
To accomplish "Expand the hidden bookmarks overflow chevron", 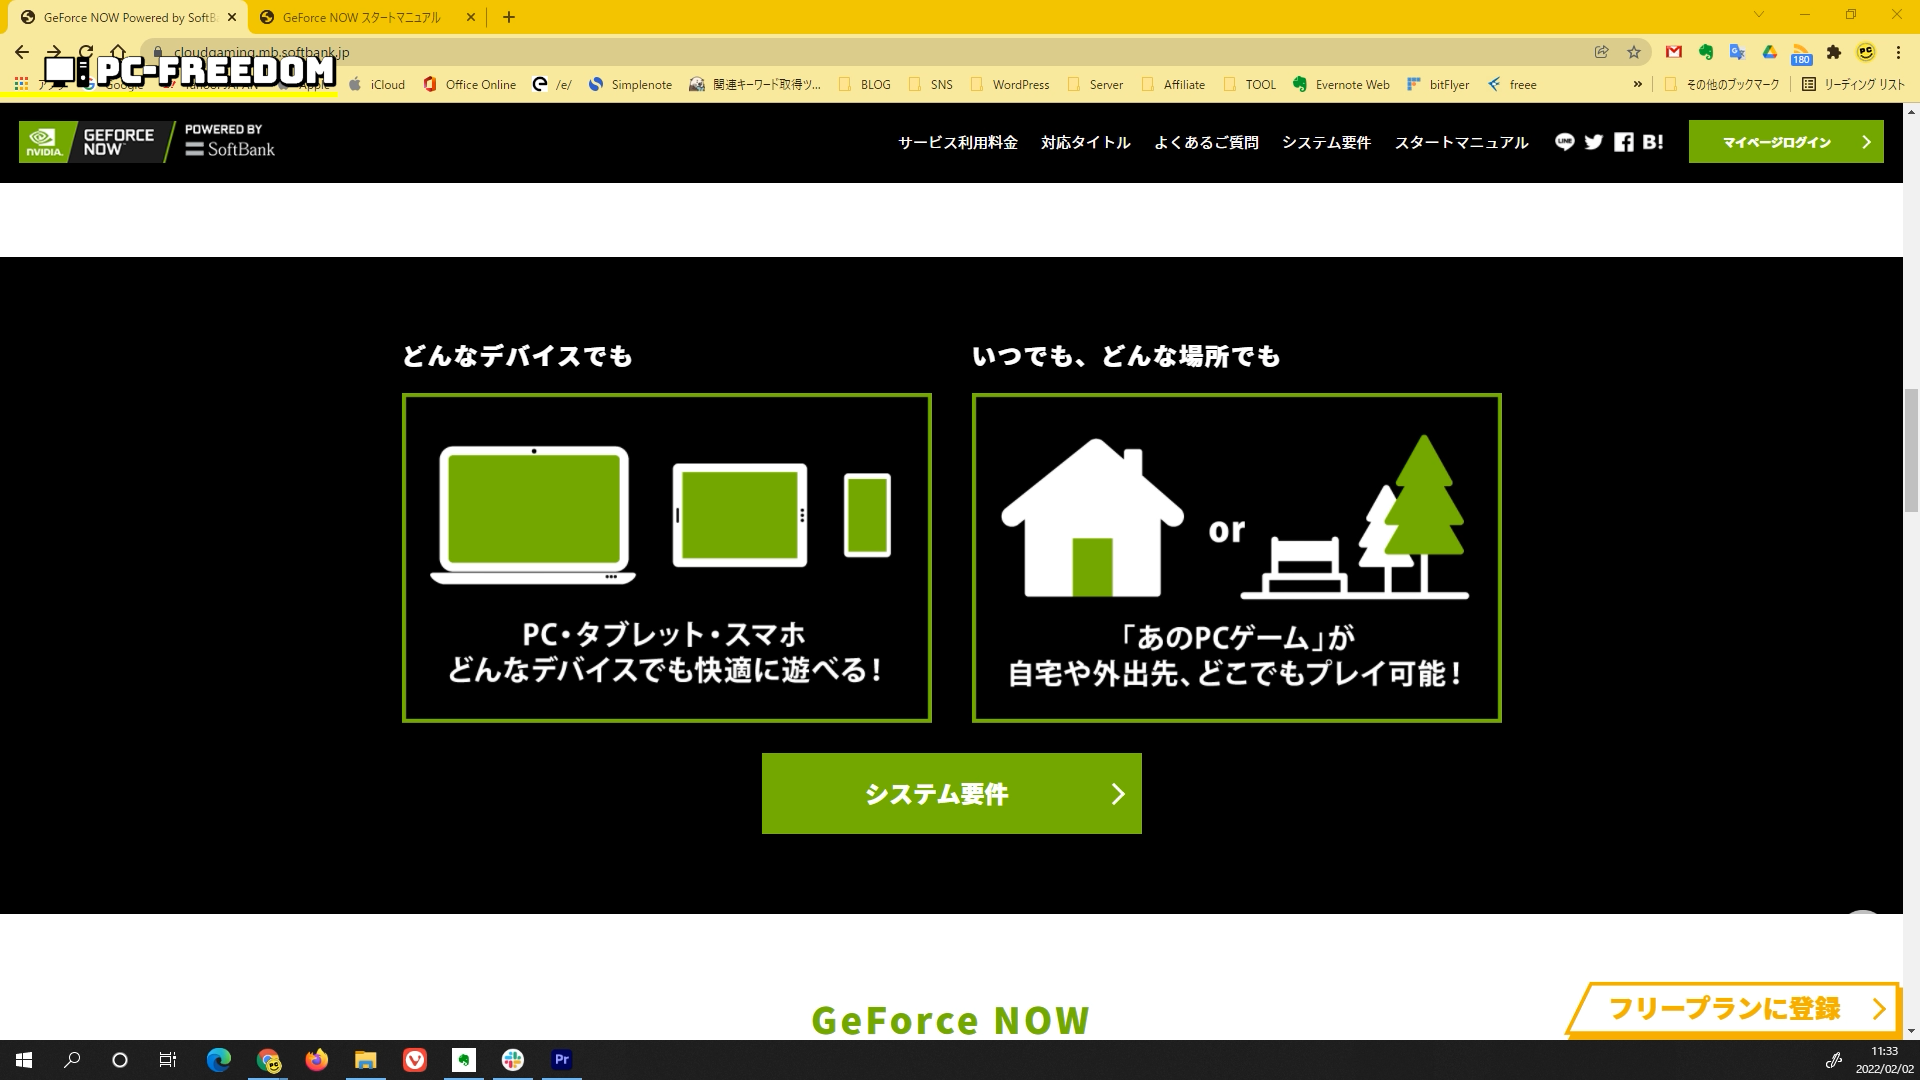I will click(x=1638, y=84).
